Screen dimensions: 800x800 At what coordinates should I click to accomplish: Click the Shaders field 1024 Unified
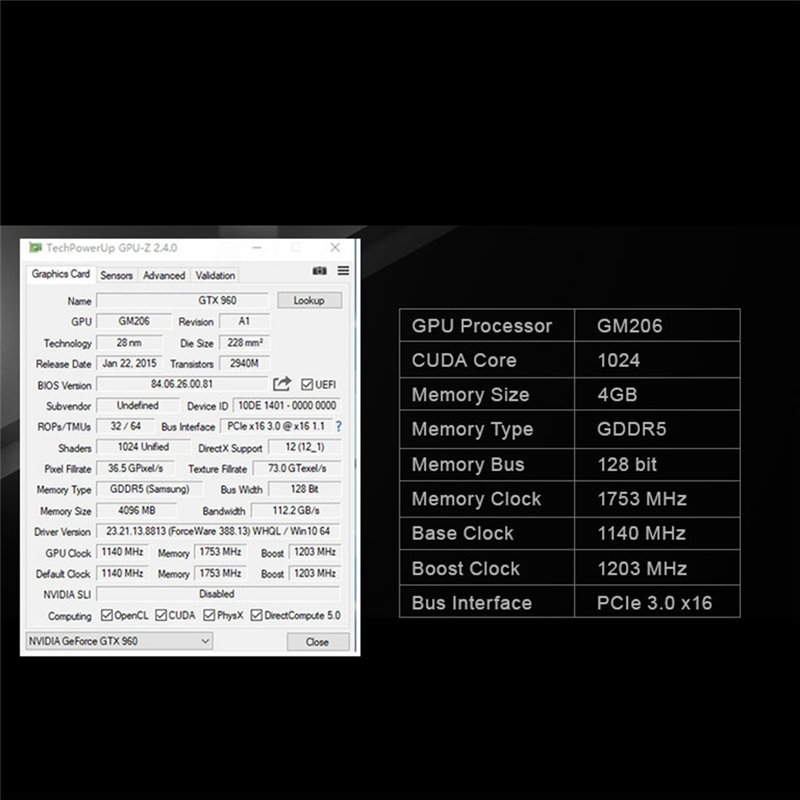pos(143,447)
